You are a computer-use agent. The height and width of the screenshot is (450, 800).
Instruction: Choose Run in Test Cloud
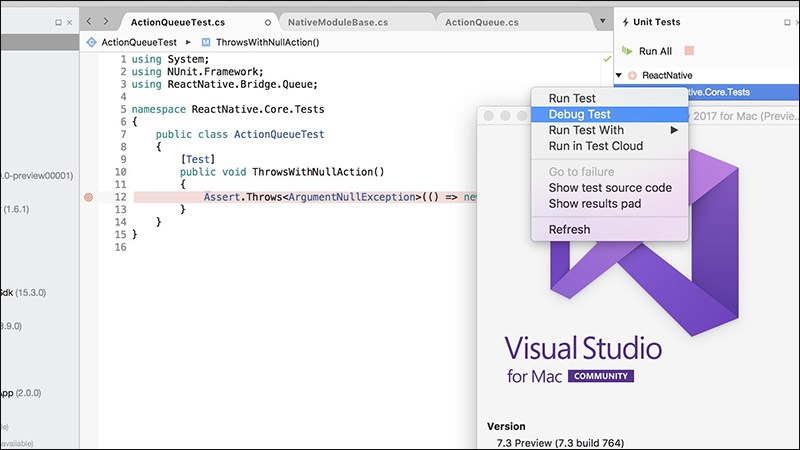[610, 146]
